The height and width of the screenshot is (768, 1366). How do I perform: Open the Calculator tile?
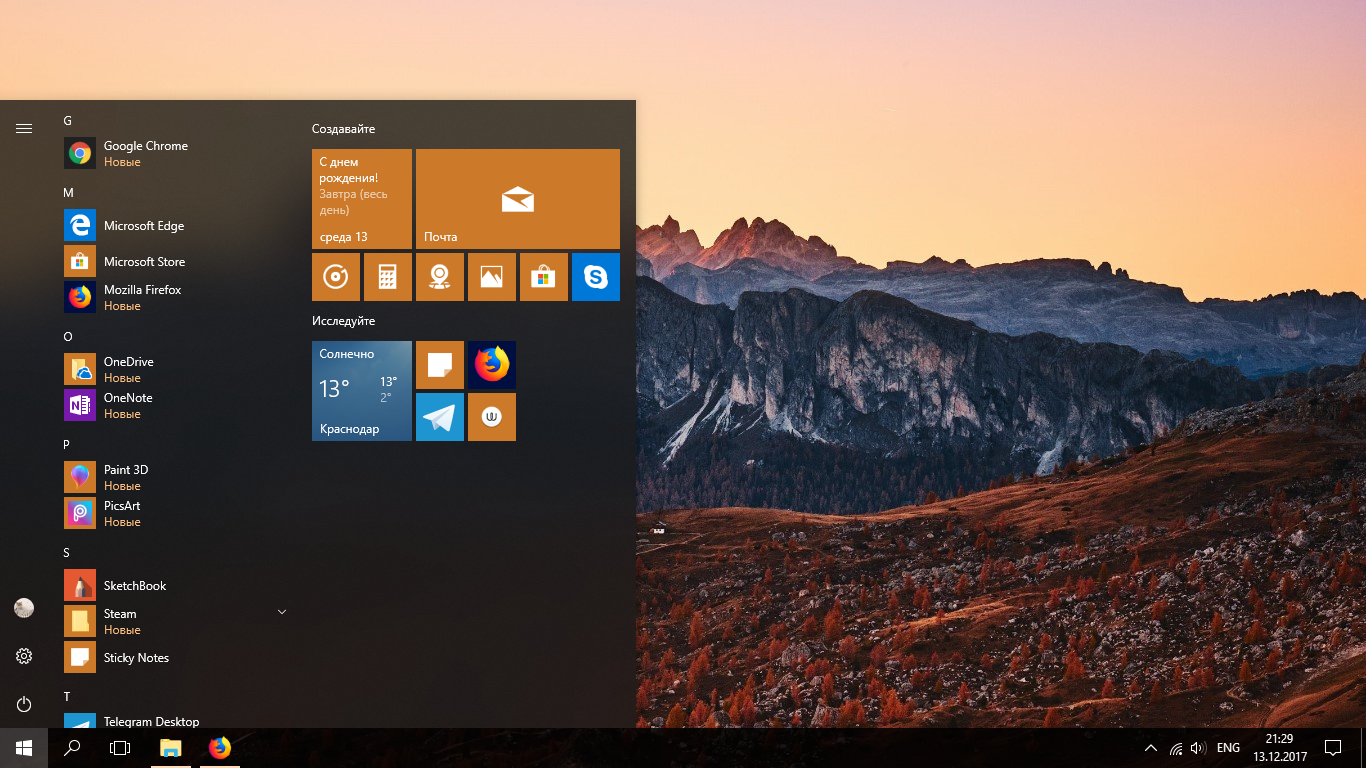tap(388, 277)
